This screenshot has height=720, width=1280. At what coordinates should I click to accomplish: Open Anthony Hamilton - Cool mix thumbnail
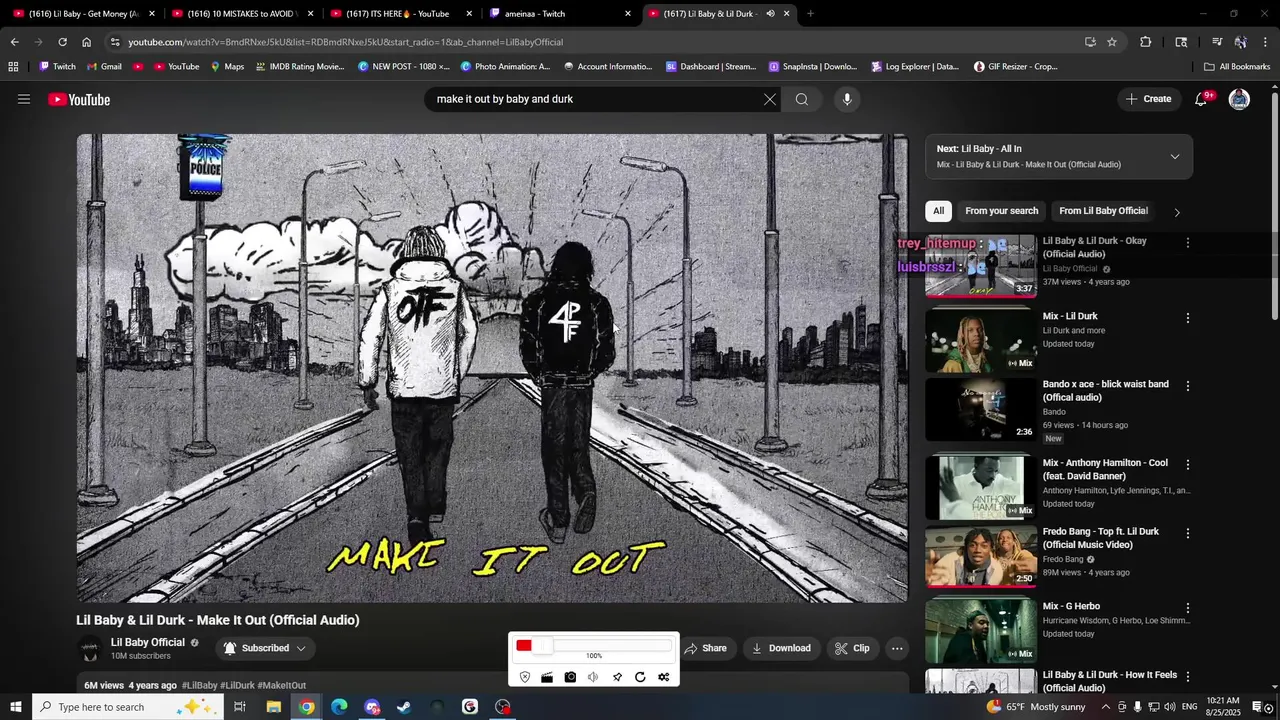coord(981,487)
